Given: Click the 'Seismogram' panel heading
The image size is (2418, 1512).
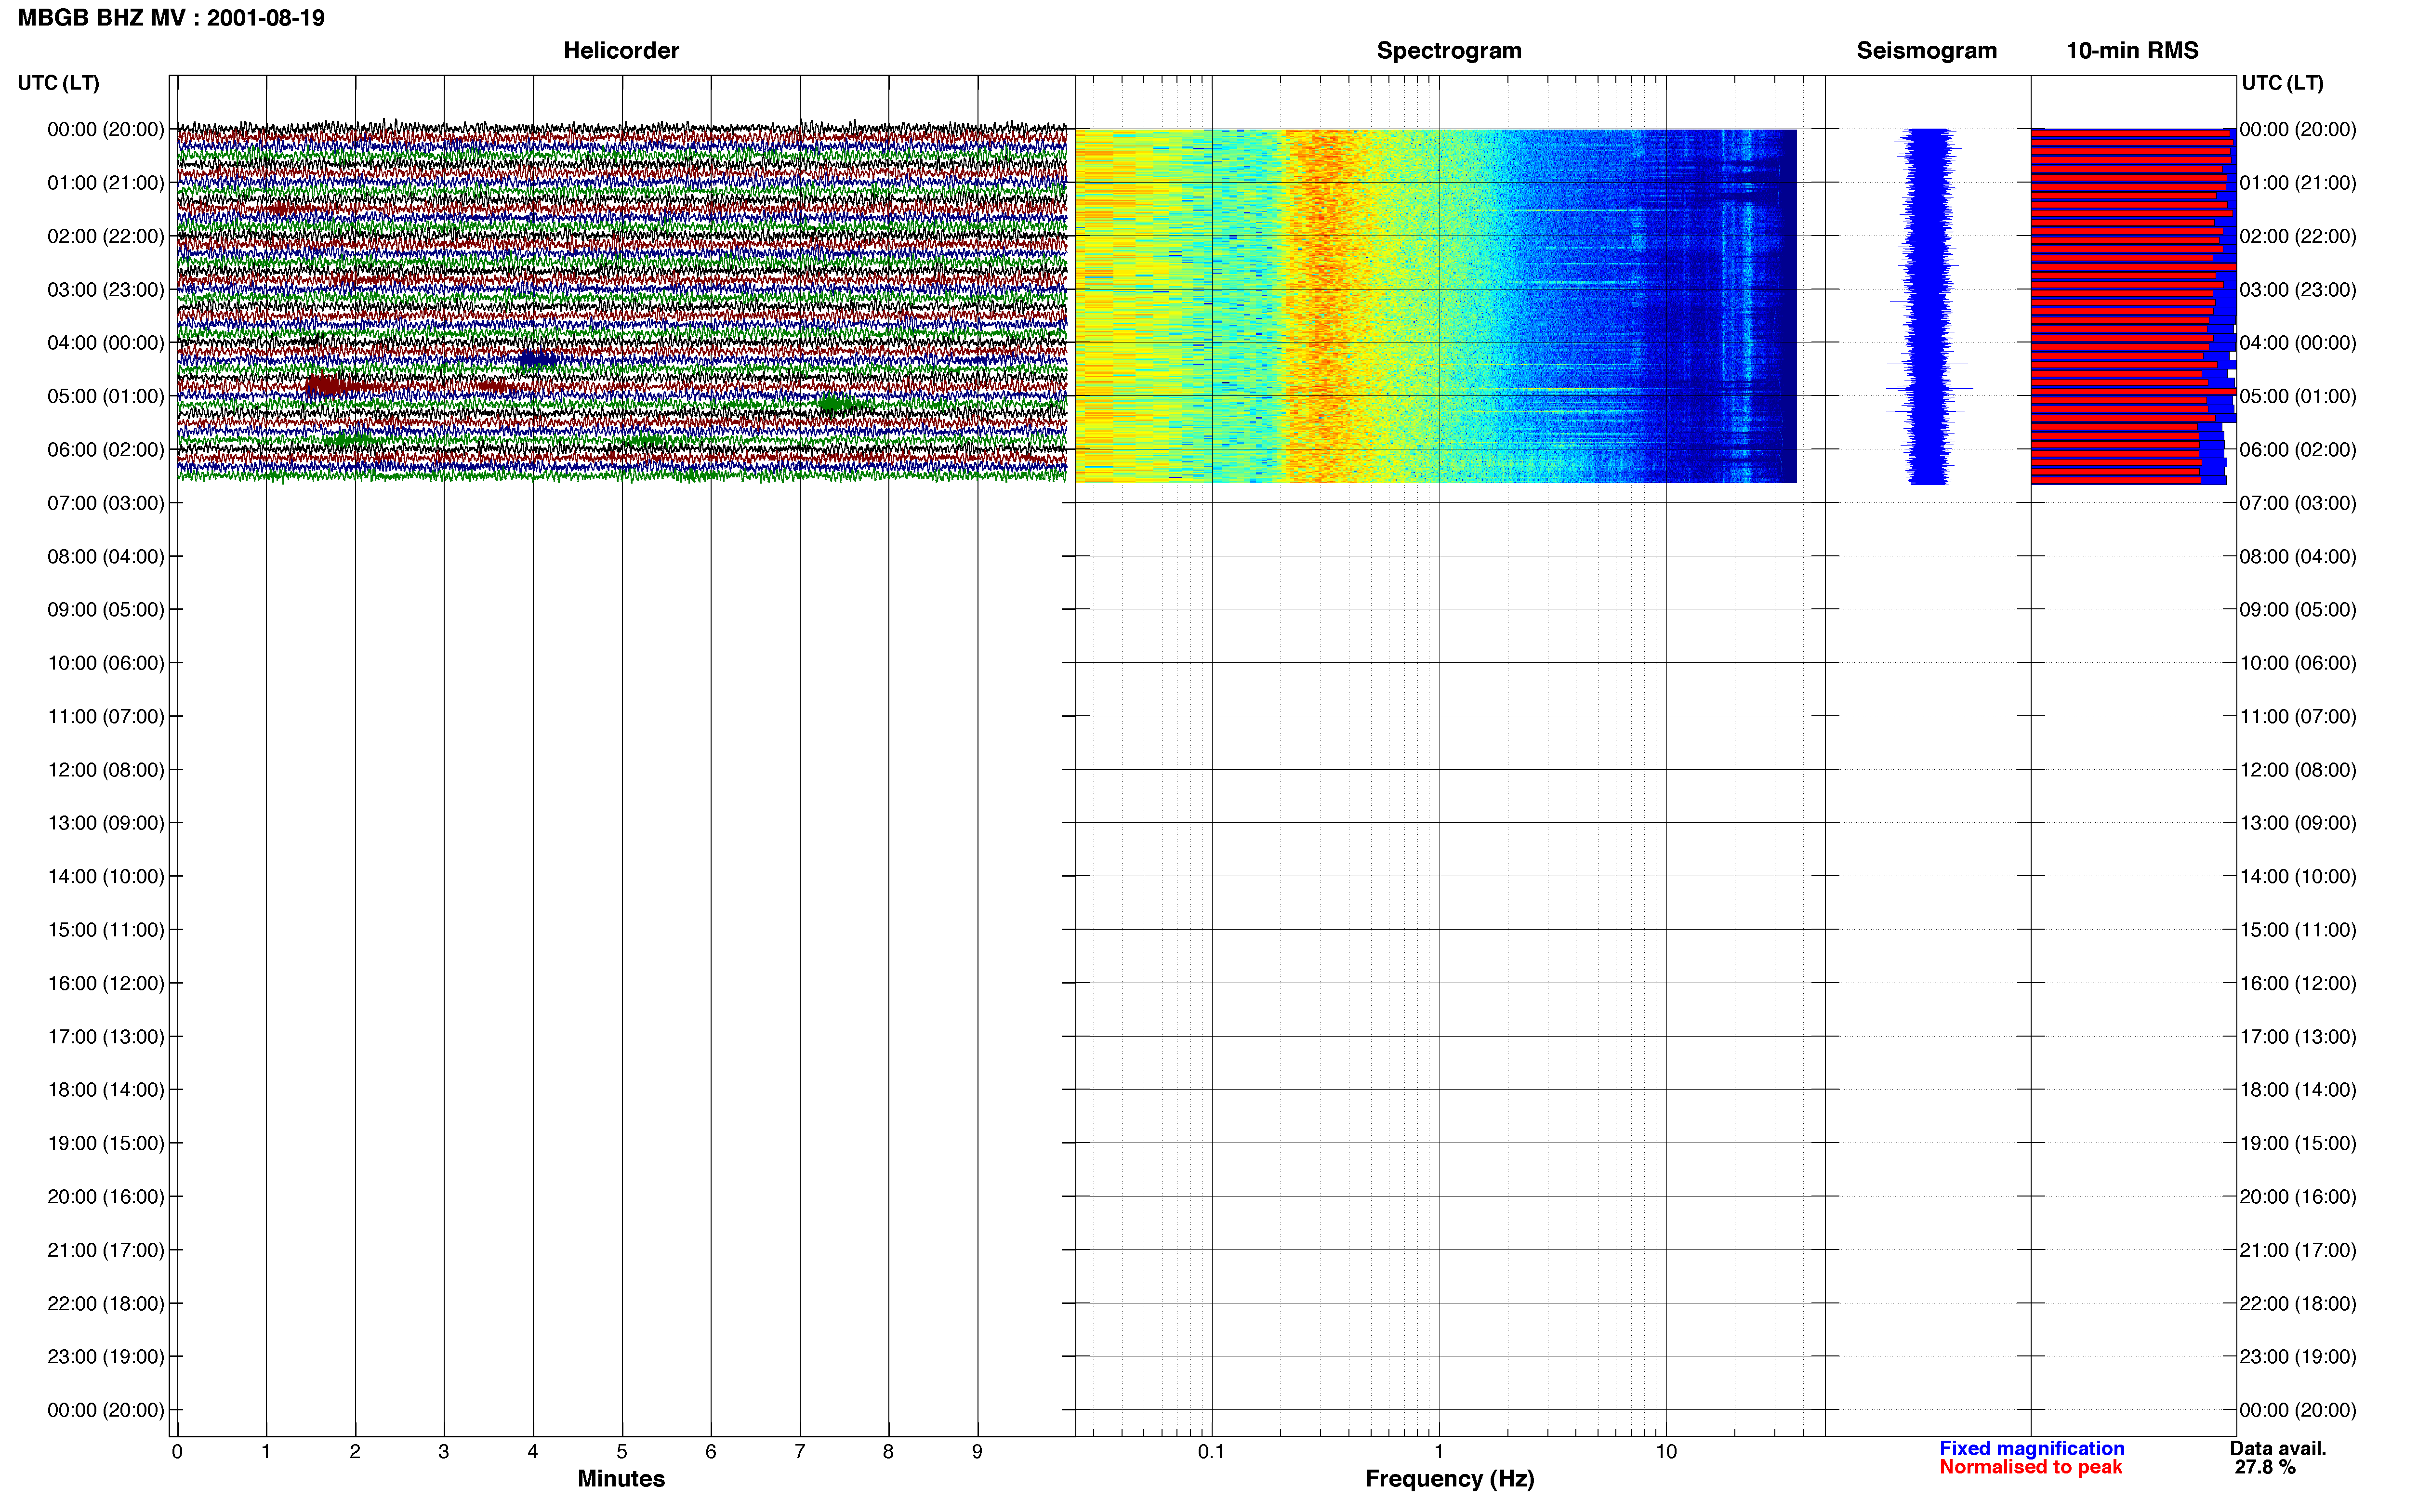Looking at the screenshot, I should pyautogui.click(x=1926, y=50).
